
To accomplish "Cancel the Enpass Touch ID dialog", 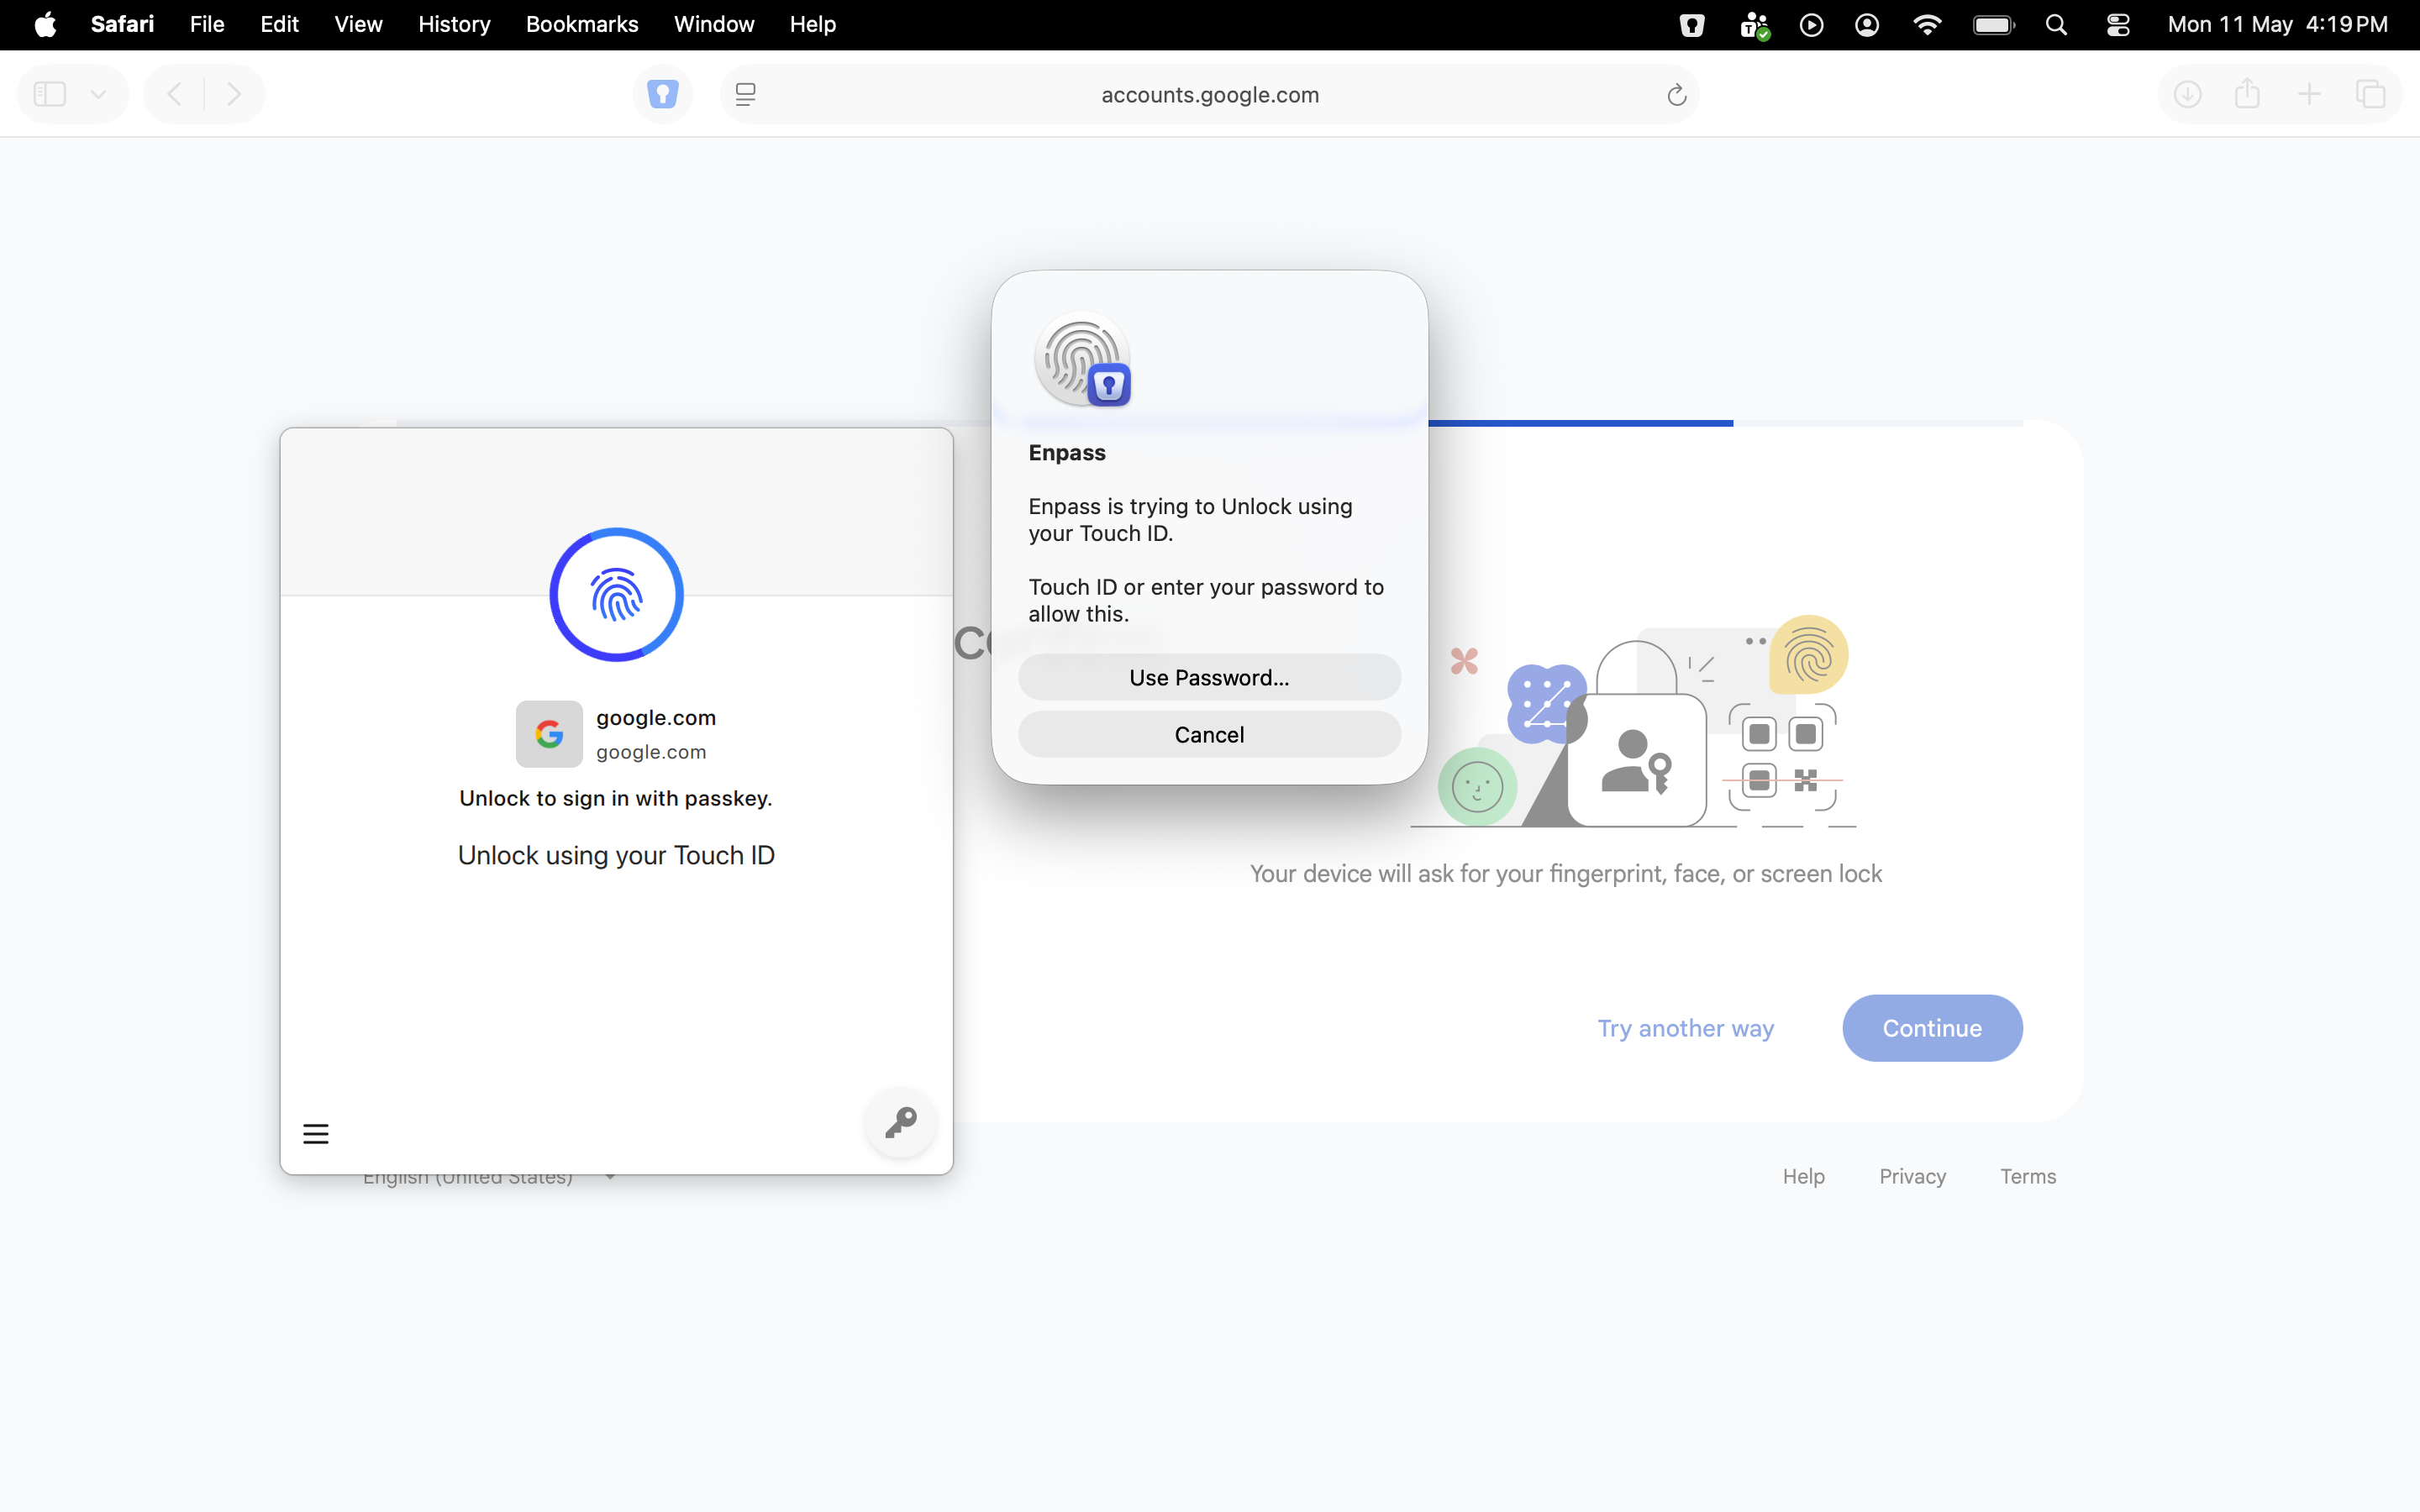I will click(1209, 734).
